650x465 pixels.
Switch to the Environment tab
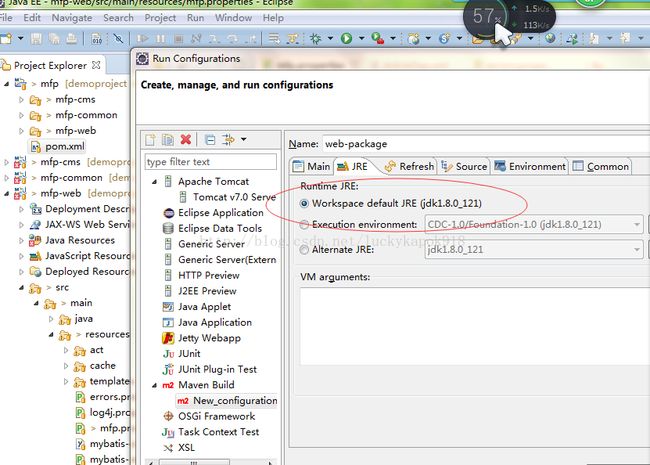tap(530, 167)
